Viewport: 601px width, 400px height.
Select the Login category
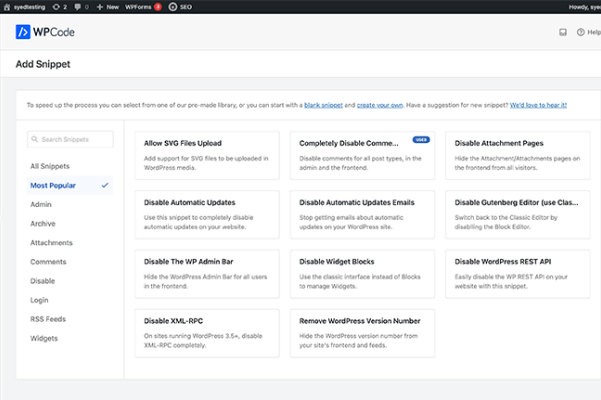point(39,300)
